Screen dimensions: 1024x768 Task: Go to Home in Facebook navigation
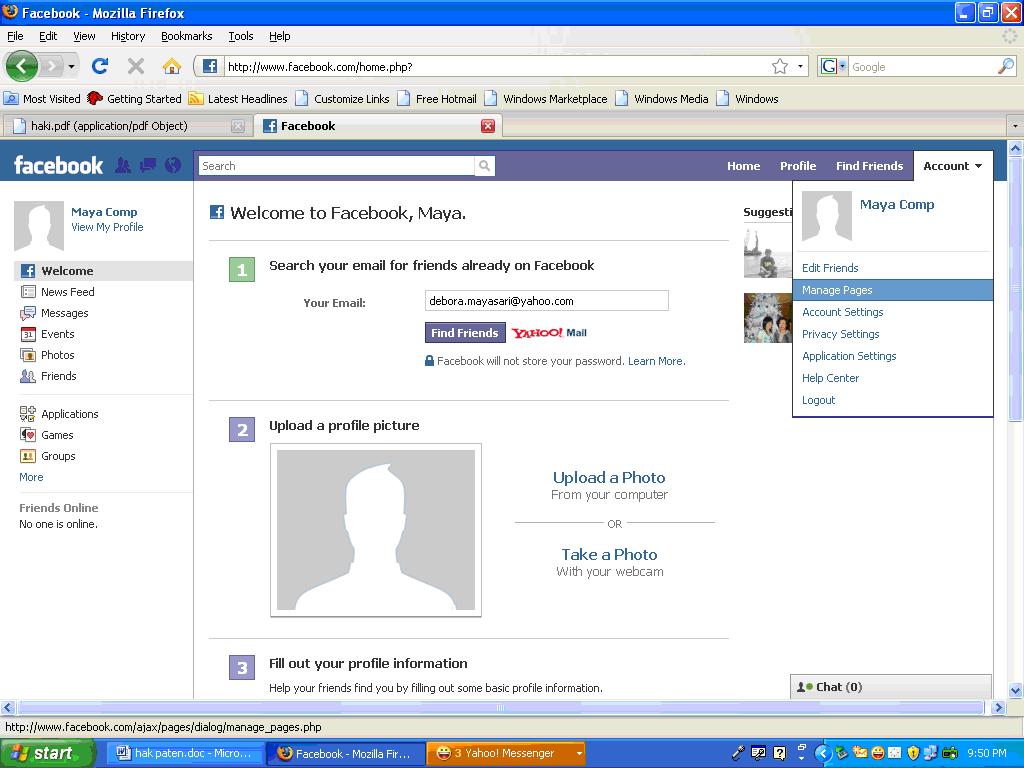tap(743, 166)
